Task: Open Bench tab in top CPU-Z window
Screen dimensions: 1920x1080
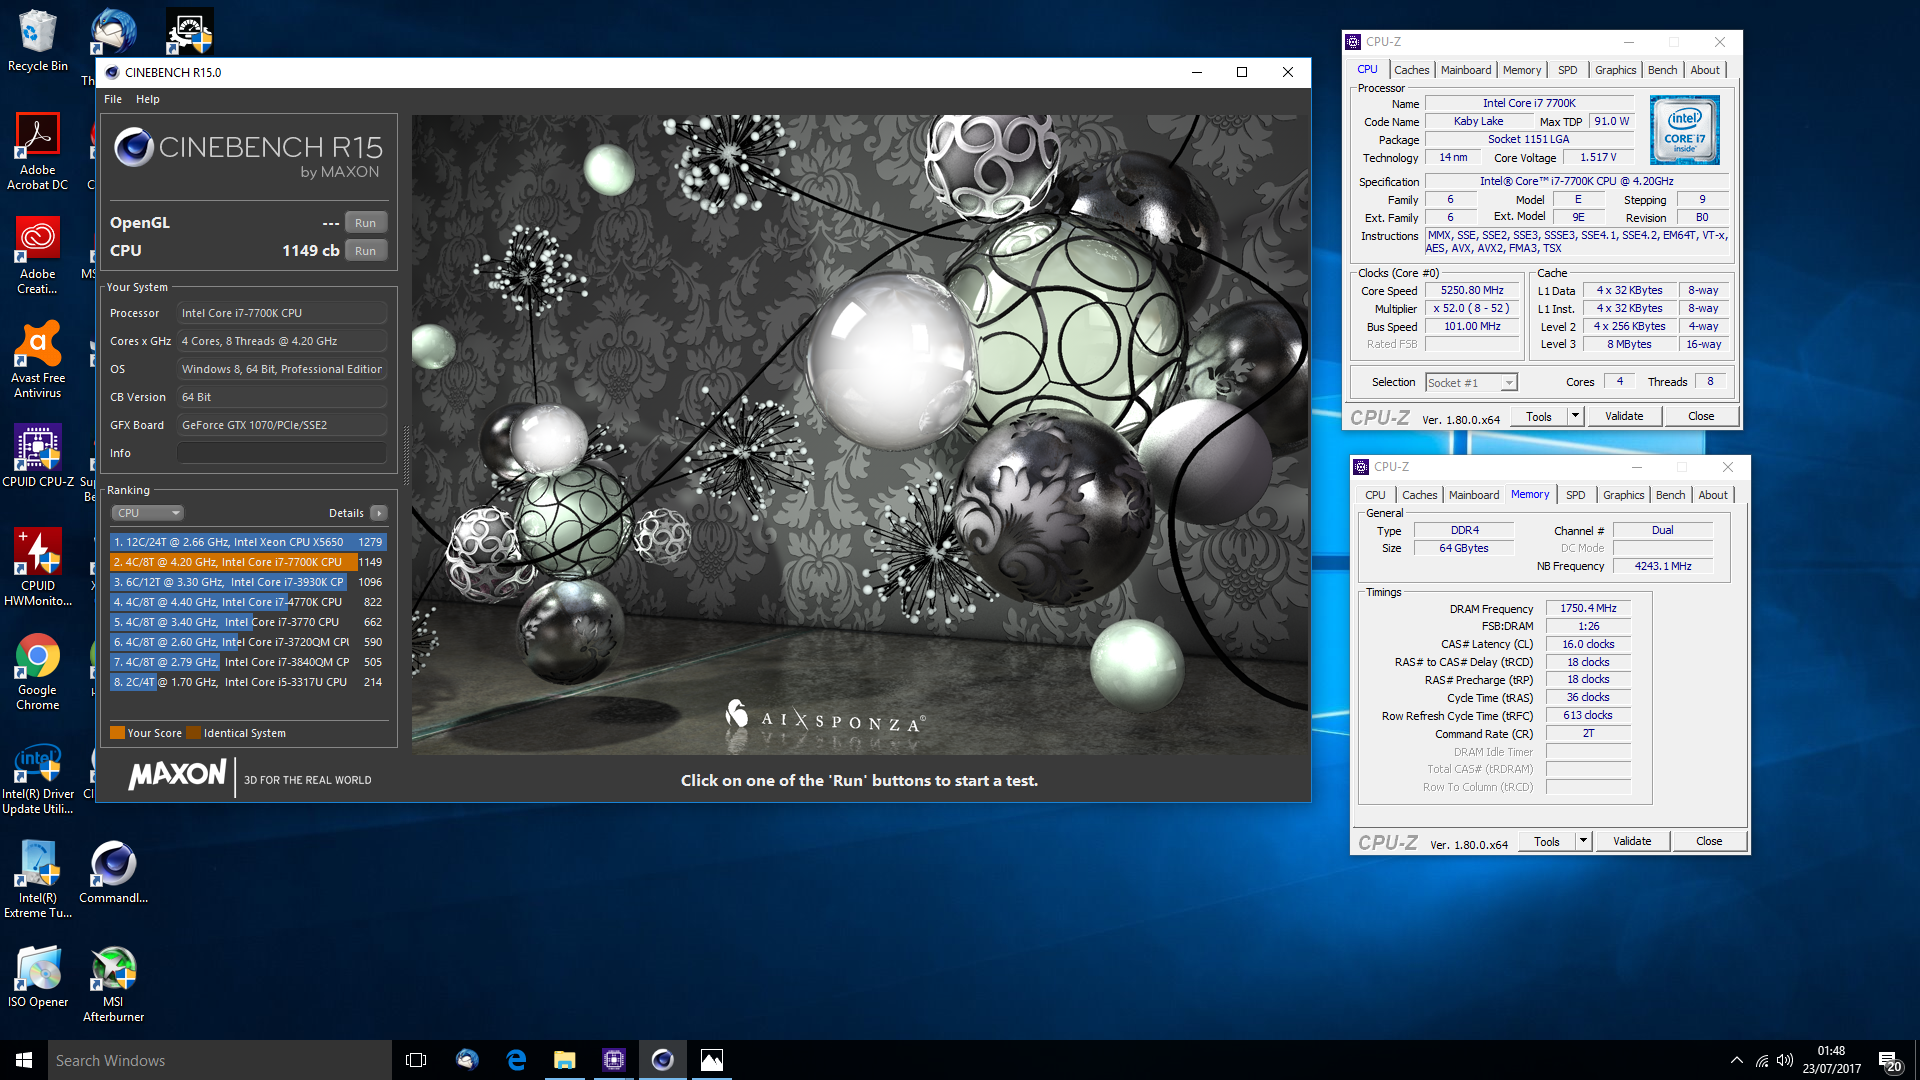Action: coord(1663,70)
